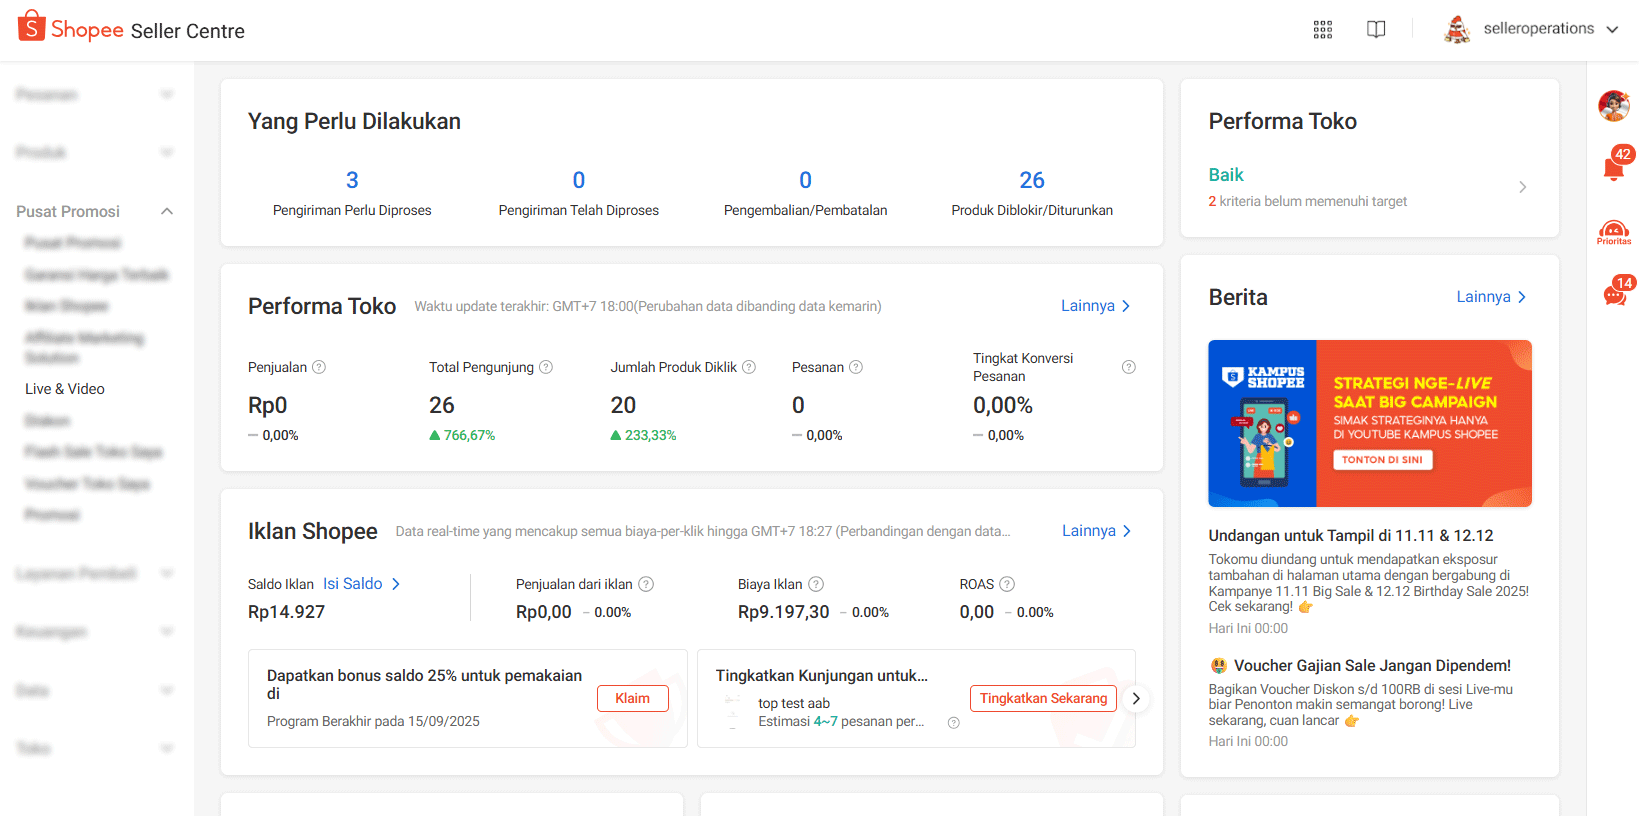
Task: Click the Tingkatkan Sekarang button
Action: [1043, 698]
